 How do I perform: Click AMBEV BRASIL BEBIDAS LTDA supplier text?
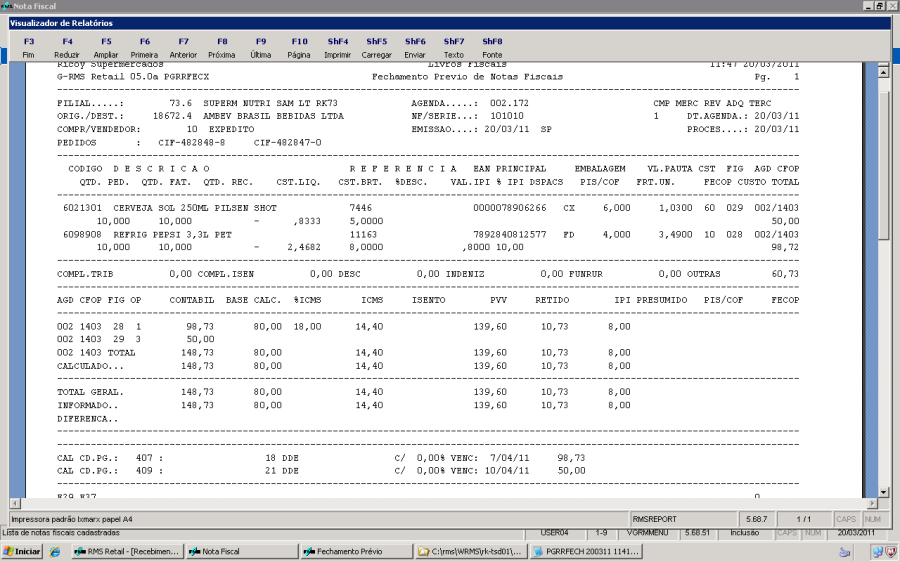click(273, 116)
